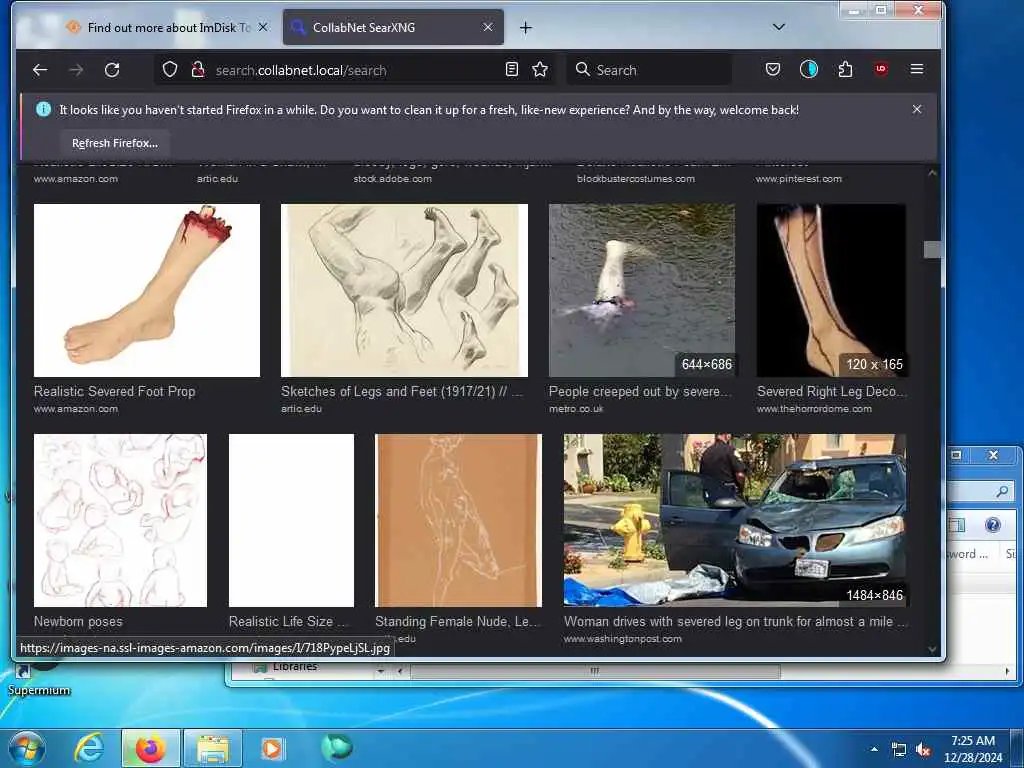Click the Woman drives with severed leg title
Image resolution: width=1024 pixels, height=768 pixels.
[736, 621]
